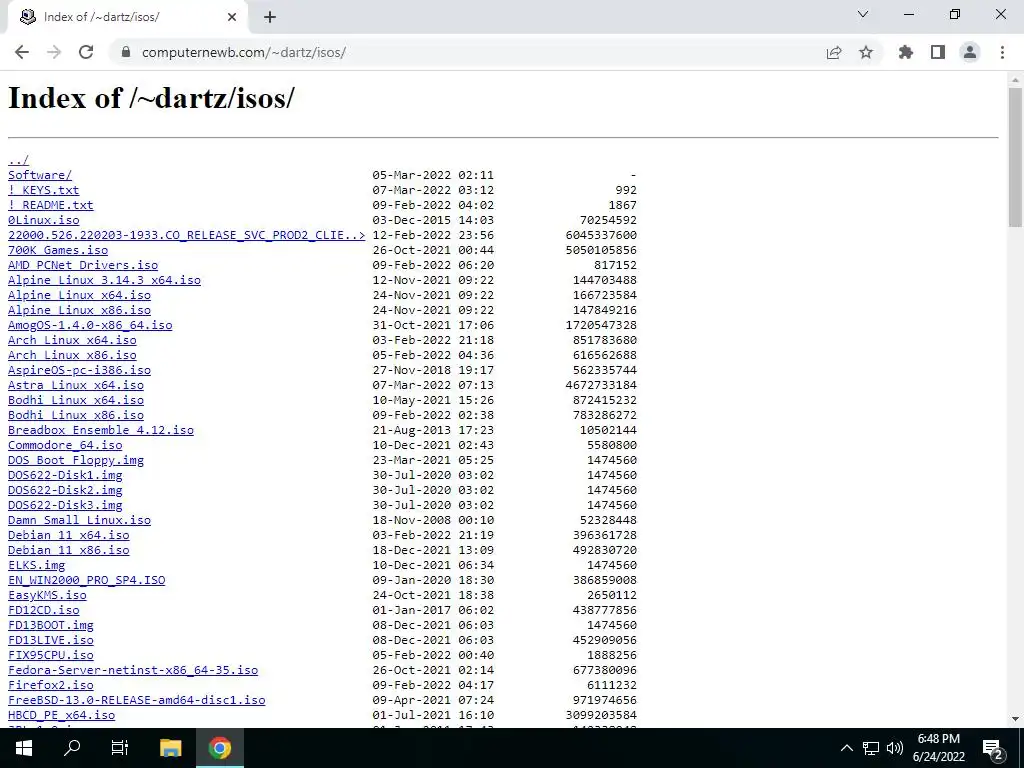The height and width of the screenshot is (768, 1024).
Task: Download AMD_PCNet_Drivers.iso
Action: [x=83, y=265]
